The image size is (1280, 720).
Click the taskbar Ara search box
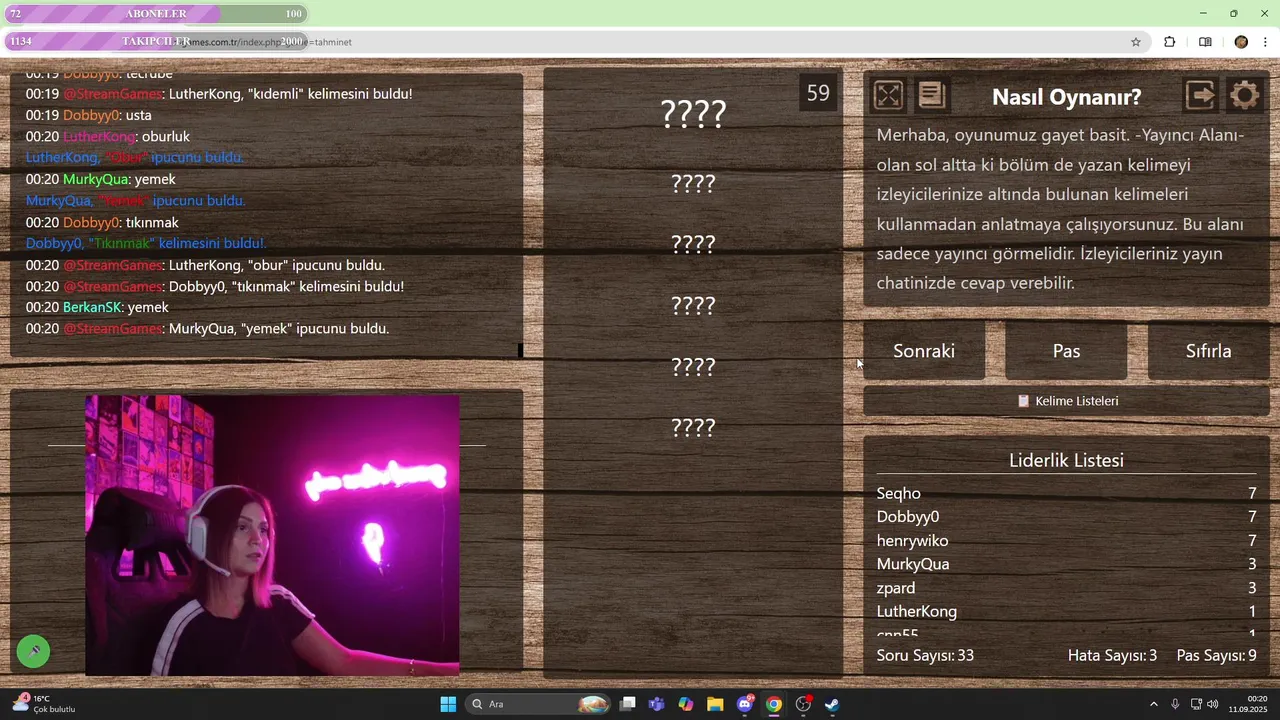point(538,704)
